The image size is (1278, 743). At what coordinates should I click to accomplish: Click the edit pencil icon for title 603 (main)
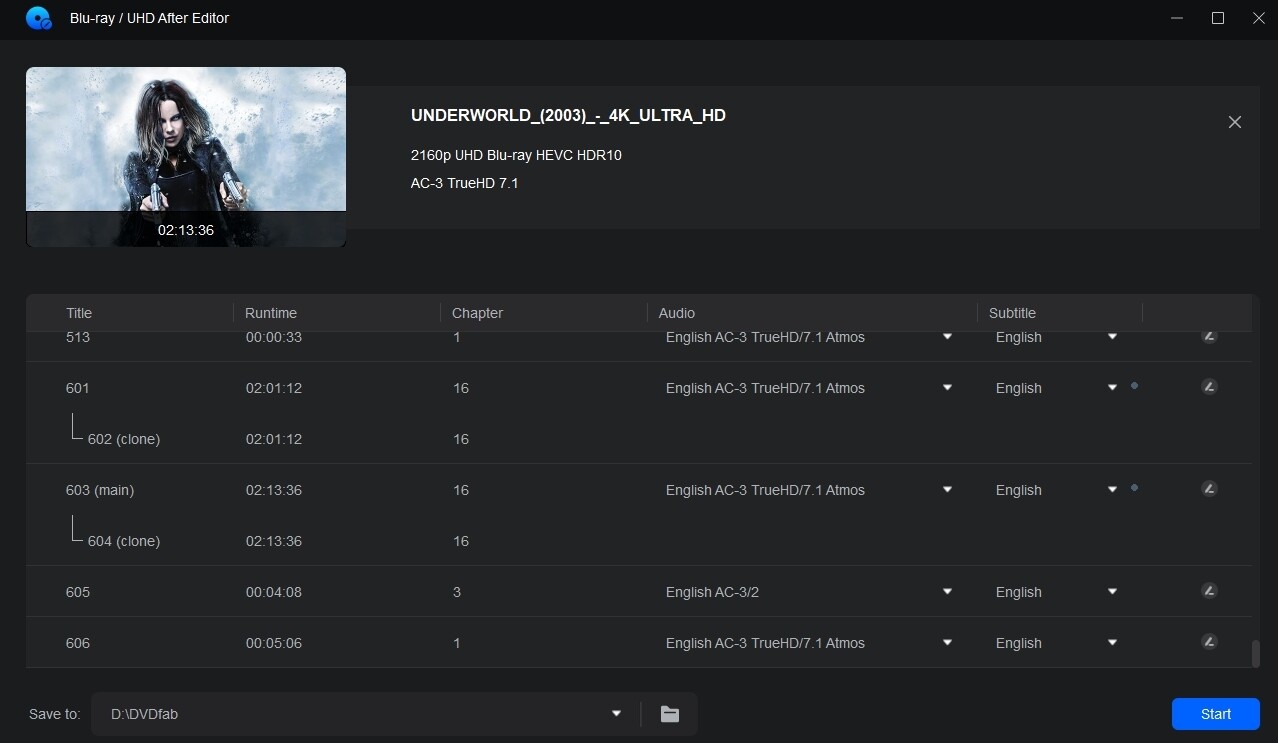pos(1209,489)
